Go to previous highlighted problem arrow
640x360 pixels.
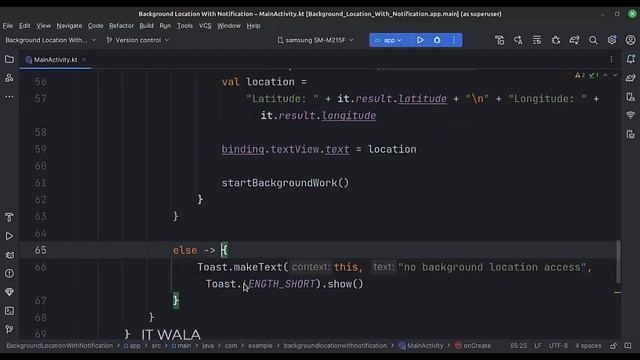[605, 76]
